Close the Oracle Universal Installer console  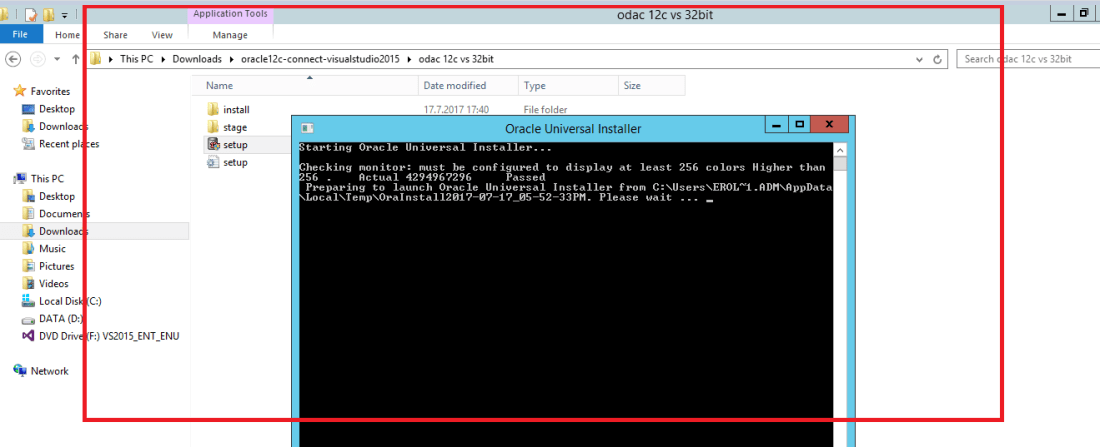[x=829, y=126]
